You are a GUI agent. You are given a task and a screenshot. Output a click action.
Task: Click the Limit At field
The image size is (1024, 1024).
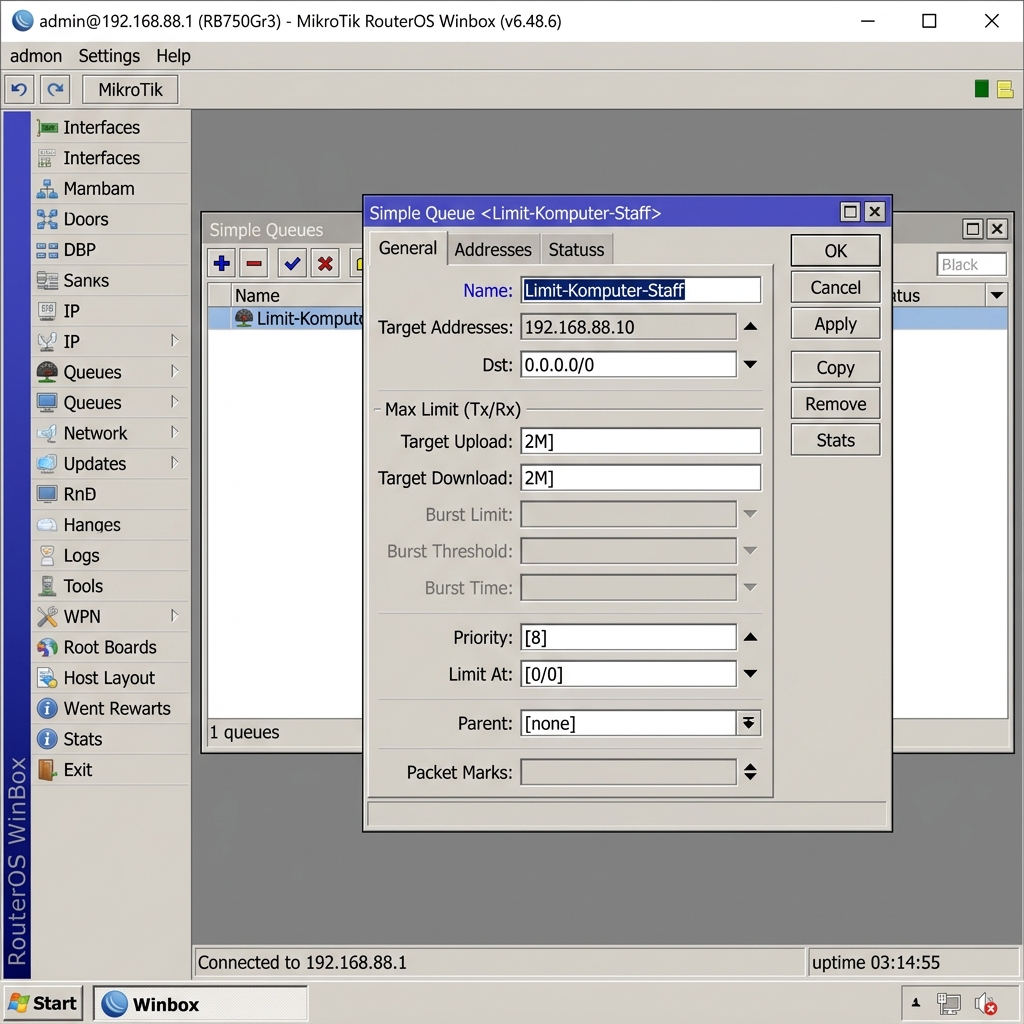point(628,674)
